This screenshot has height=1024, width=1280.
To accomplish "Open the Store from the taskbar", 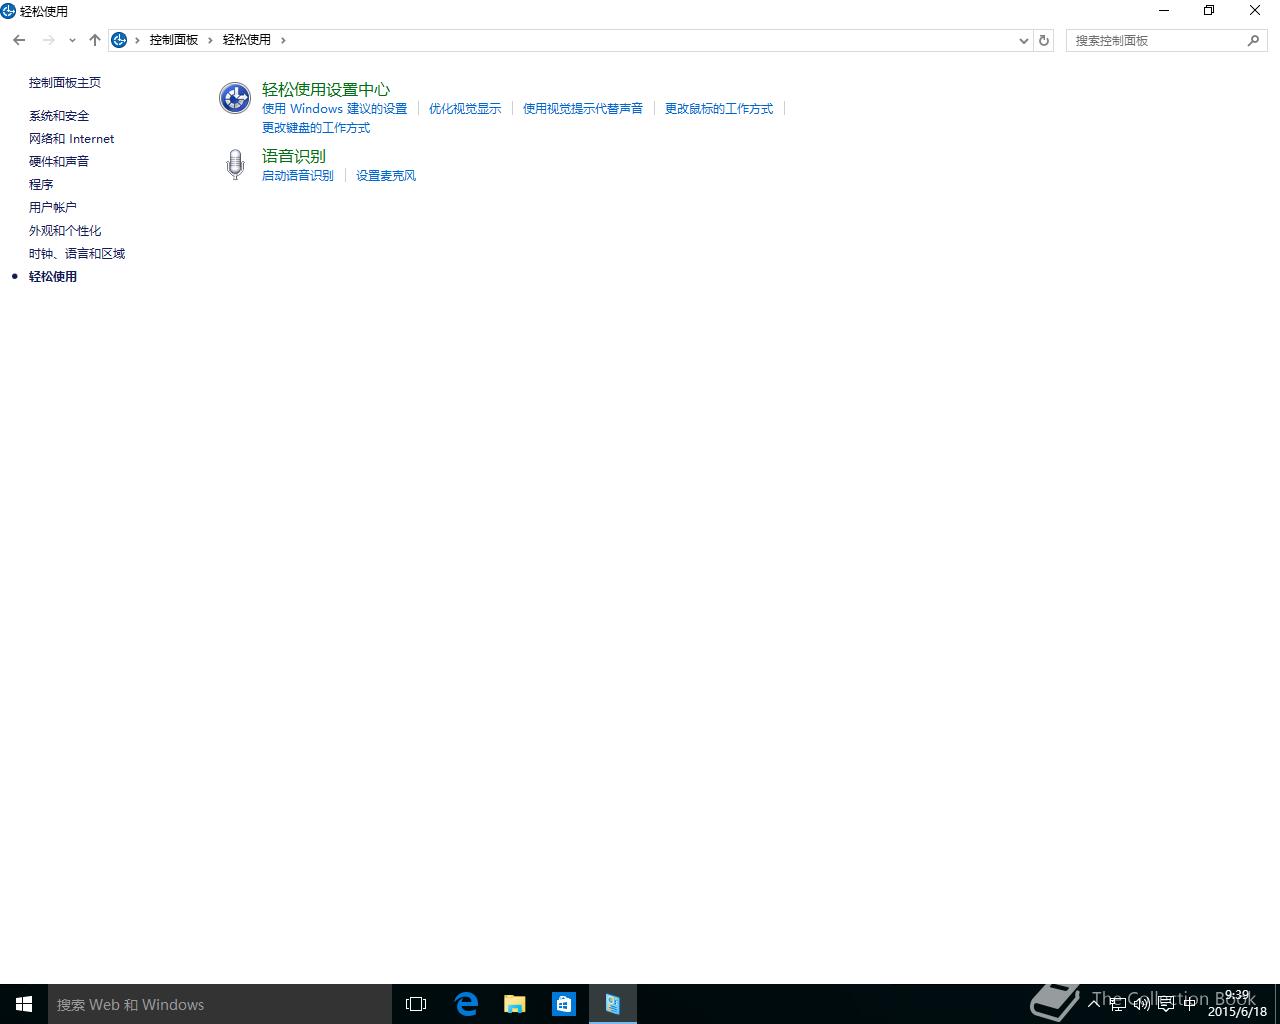I will pos(564,1004).
